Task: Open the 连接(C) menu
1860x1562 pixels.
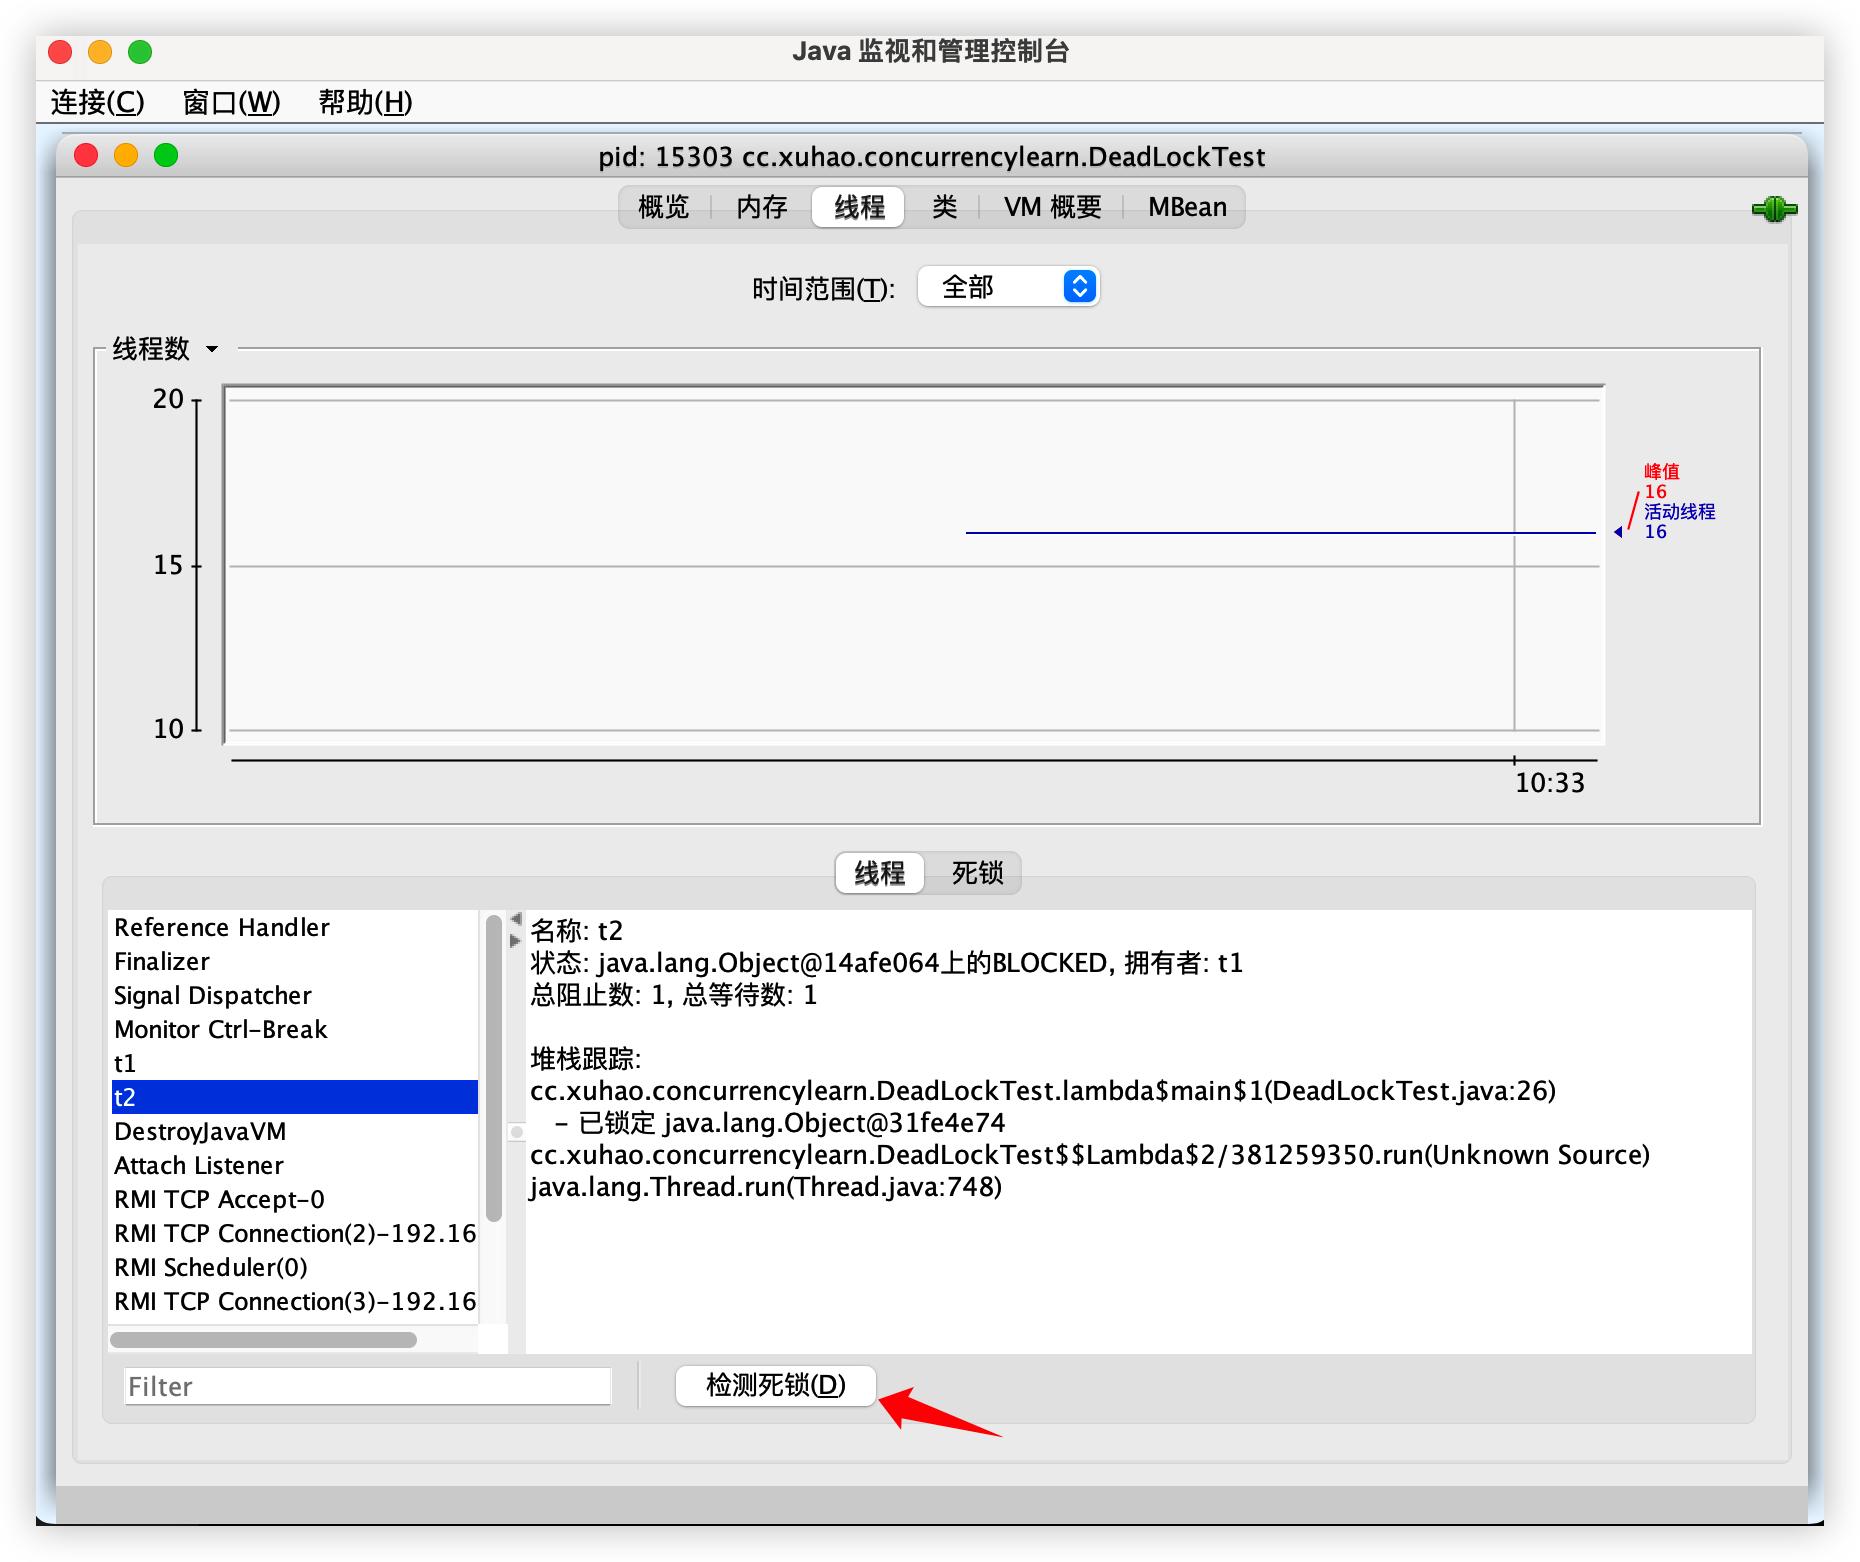Action: [x=97, y=102]
